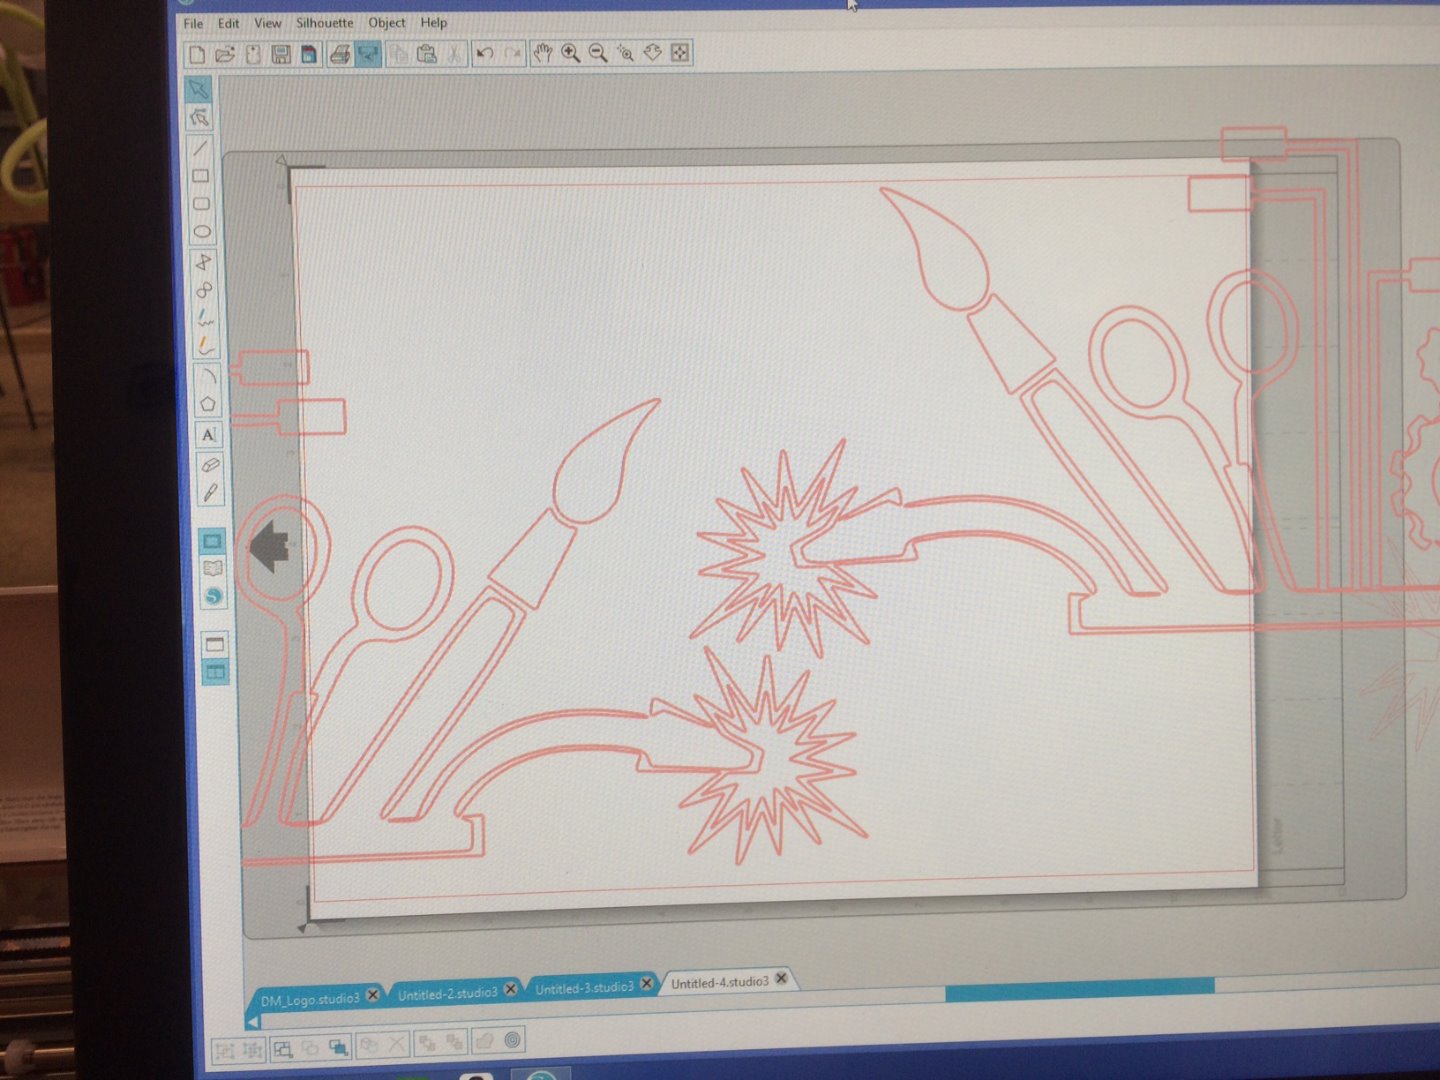Switch to split window view icon

click(x=215, y=672)
